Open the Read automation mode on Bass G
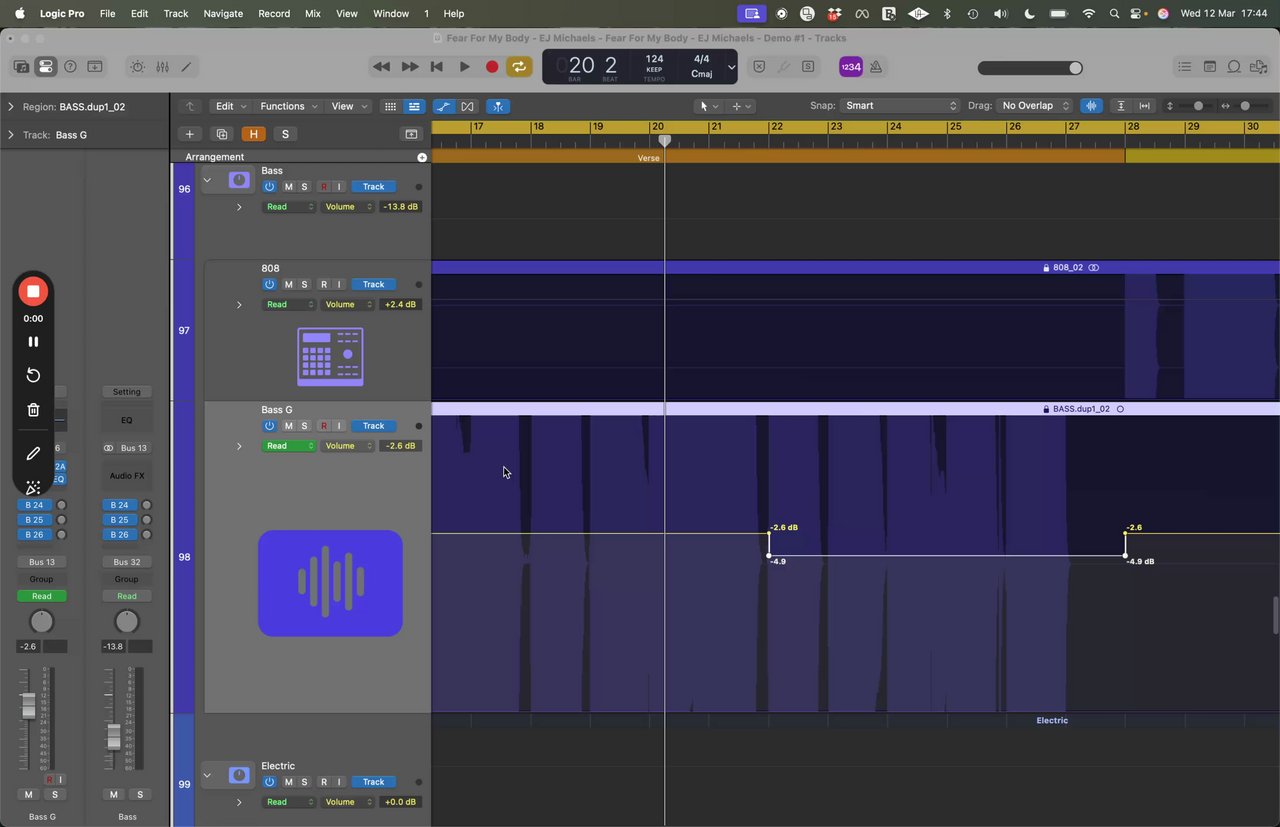The image size is (1280, 827). pyautogui.click(x=289, y=446)
